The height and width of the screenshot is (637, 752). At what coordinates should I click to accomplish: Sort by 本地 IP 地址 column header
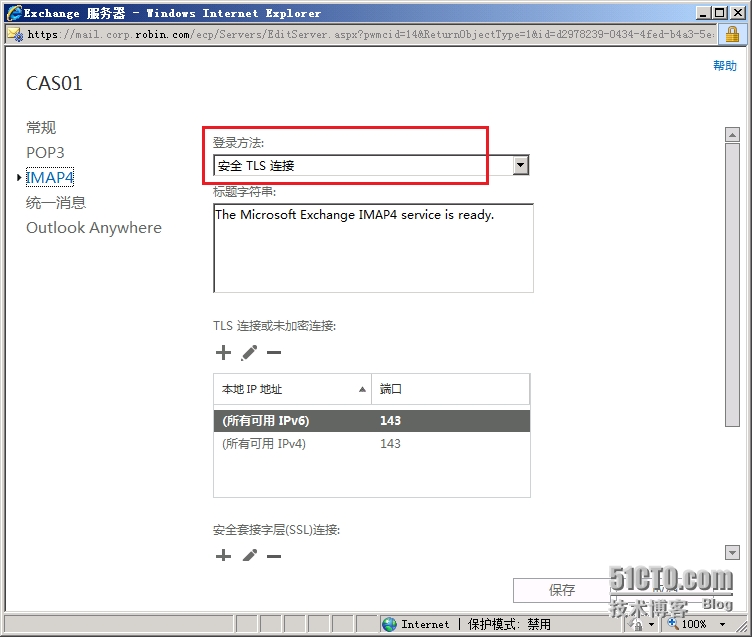[x=292, y=389]
